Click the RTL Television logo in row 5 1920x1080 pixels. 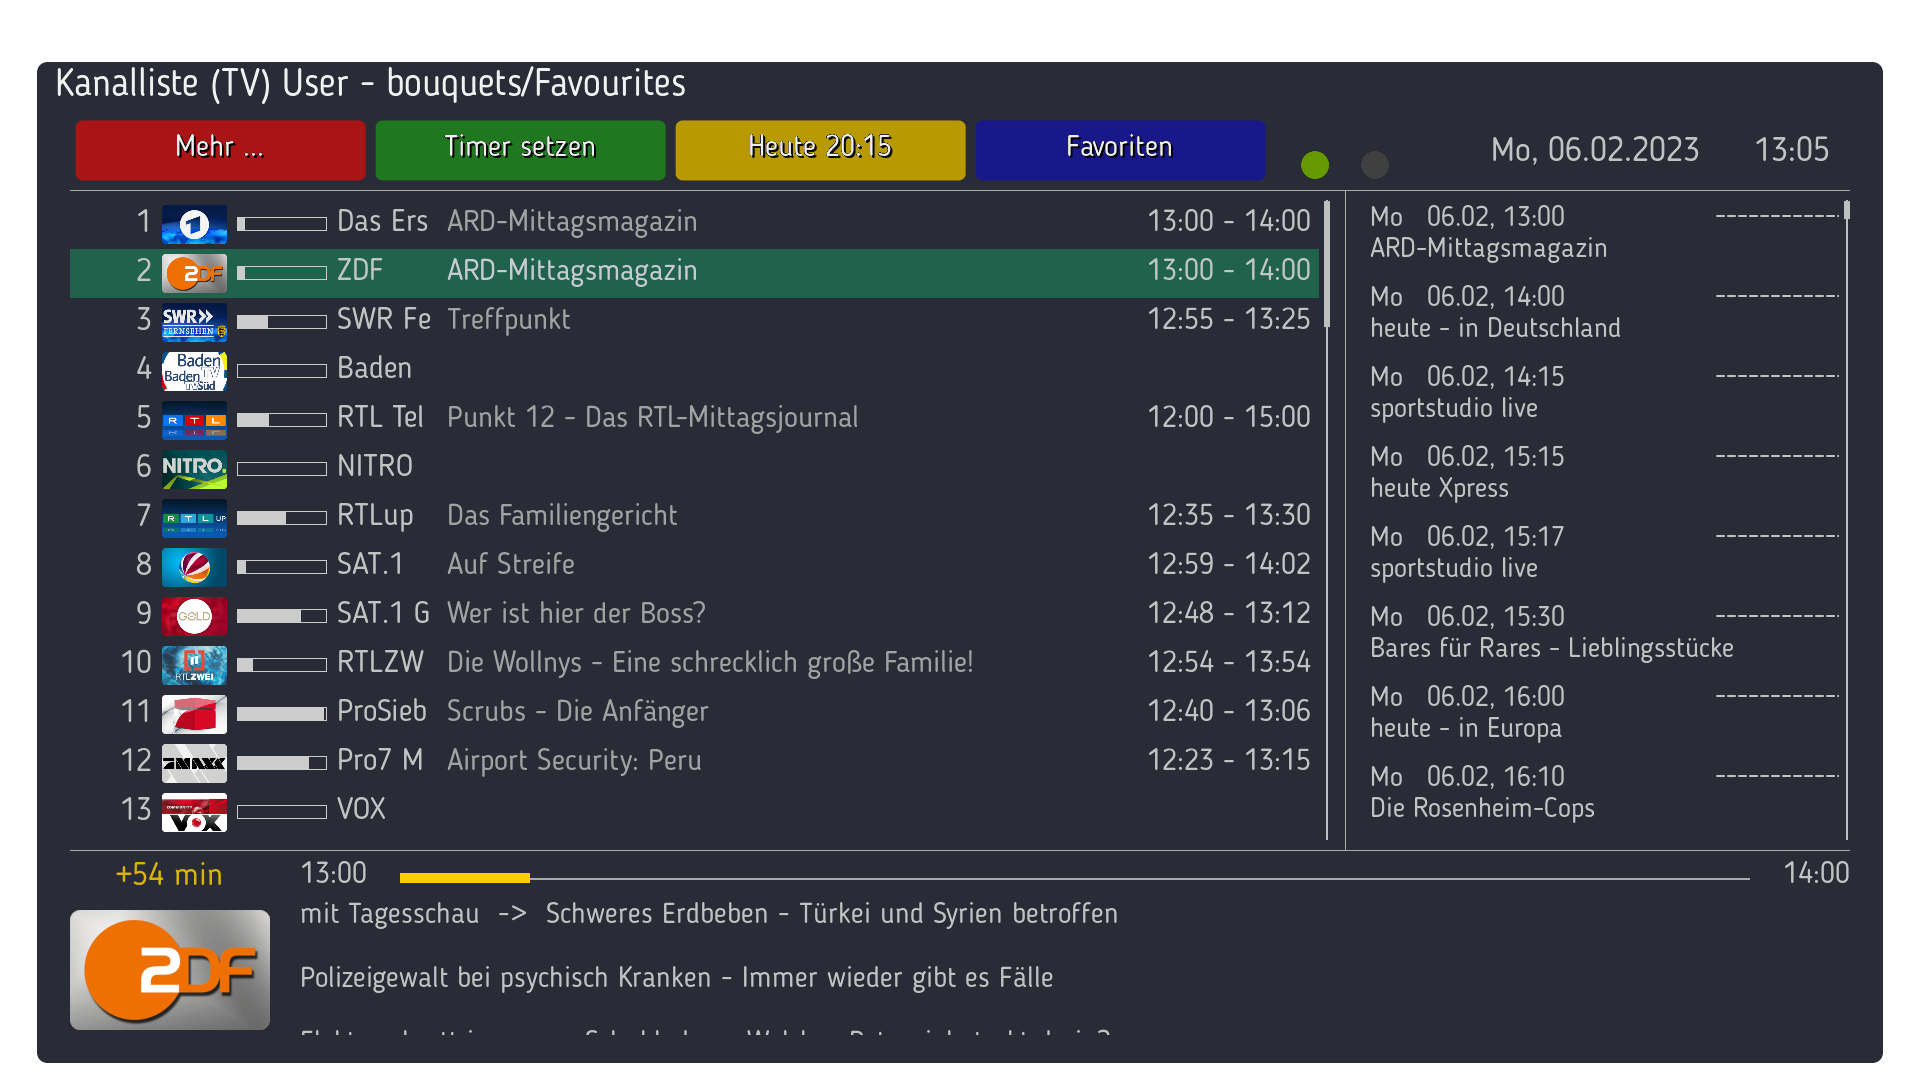click(194, 420)
